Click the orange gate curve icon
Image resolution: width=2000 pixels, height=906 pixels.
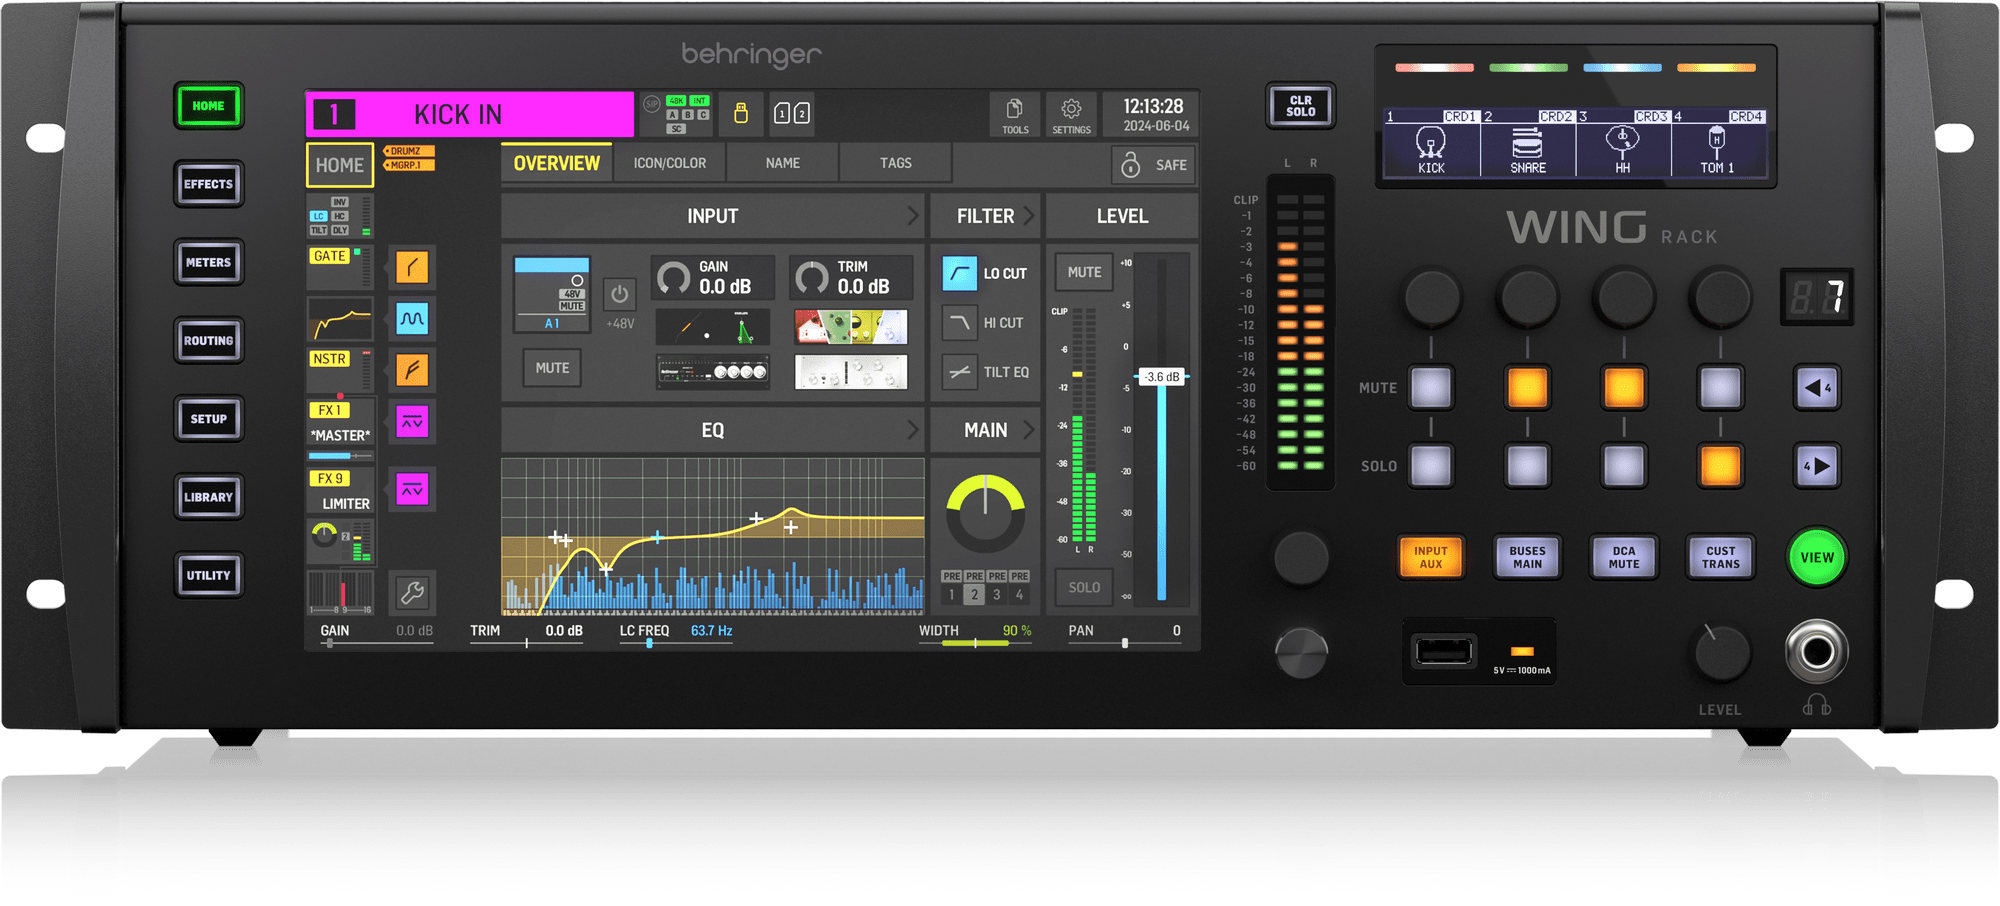click(x=412, y=267)
